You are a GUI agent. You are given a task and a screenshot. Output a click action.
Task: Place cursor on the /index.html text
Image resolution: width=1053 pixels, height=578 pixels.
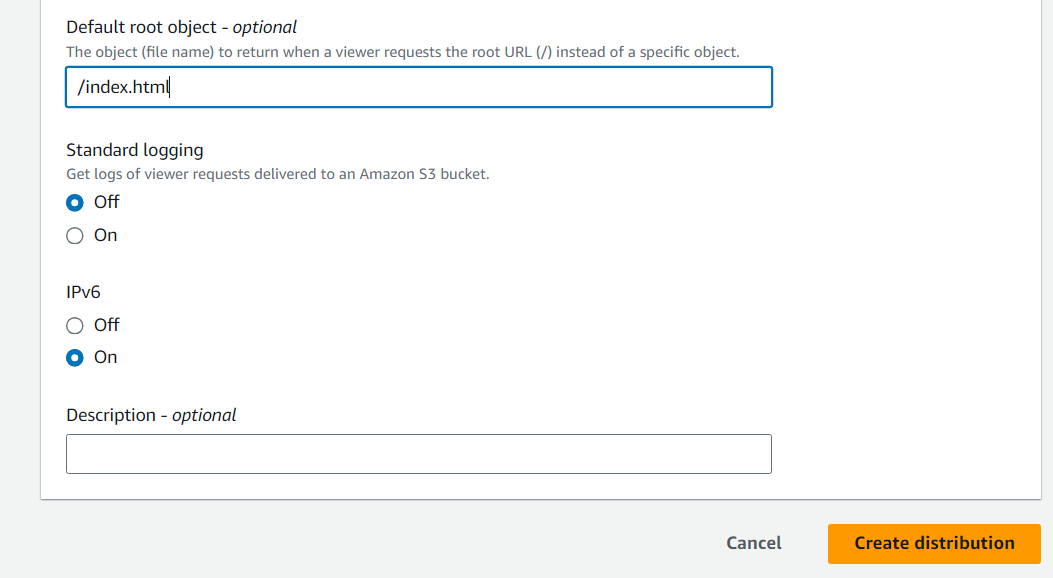pyautogui.click(x=123, y=87)
